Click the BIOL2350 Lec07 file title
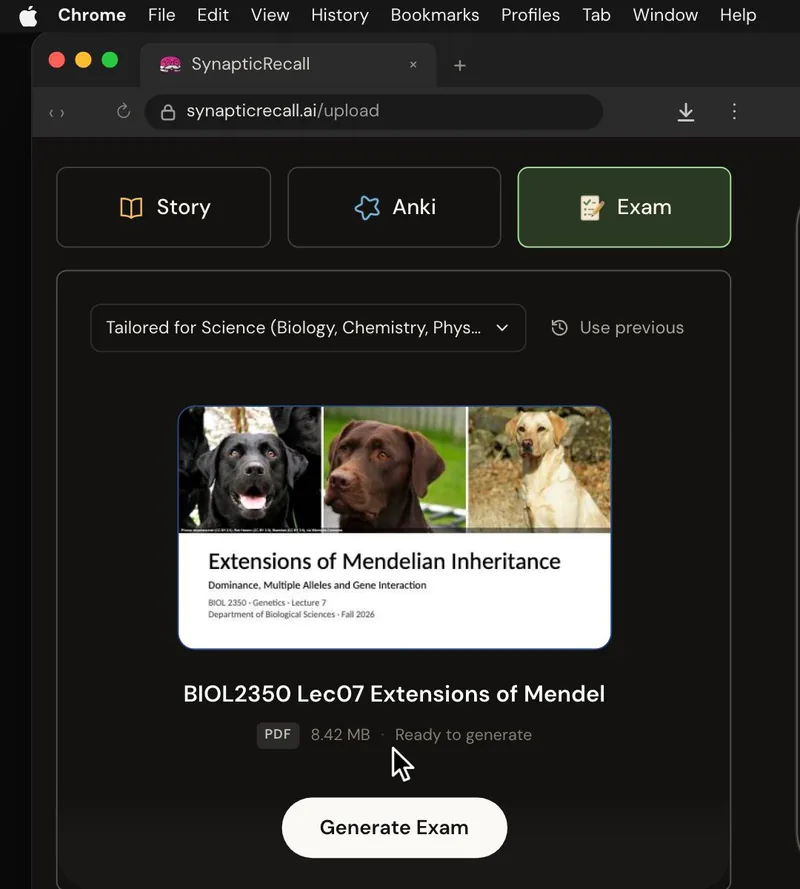The width and height of the screenshot is (800, 889). tap(394, 694)
